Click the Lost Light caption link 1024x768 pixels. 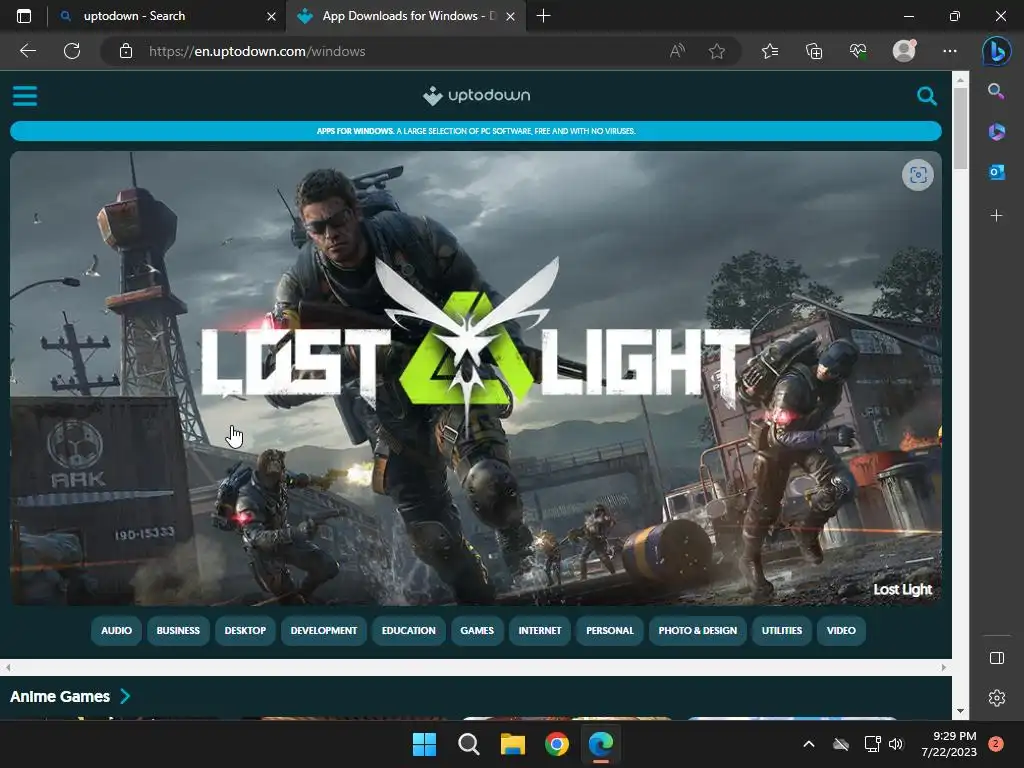click(903, 589)
